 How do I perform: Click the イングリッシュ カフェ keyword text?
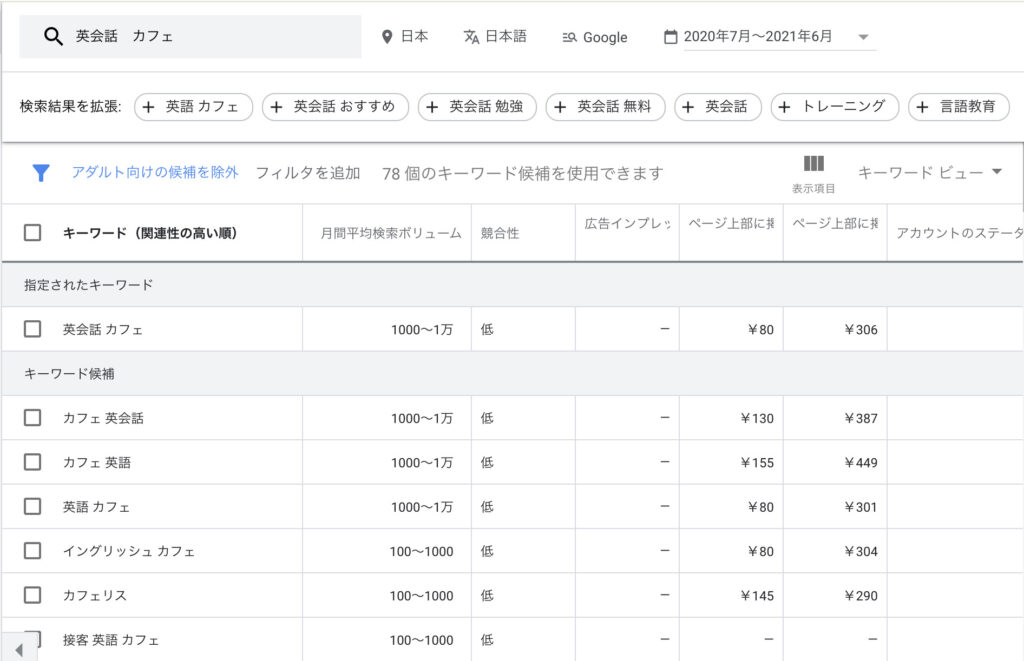[x=129, y=551]
